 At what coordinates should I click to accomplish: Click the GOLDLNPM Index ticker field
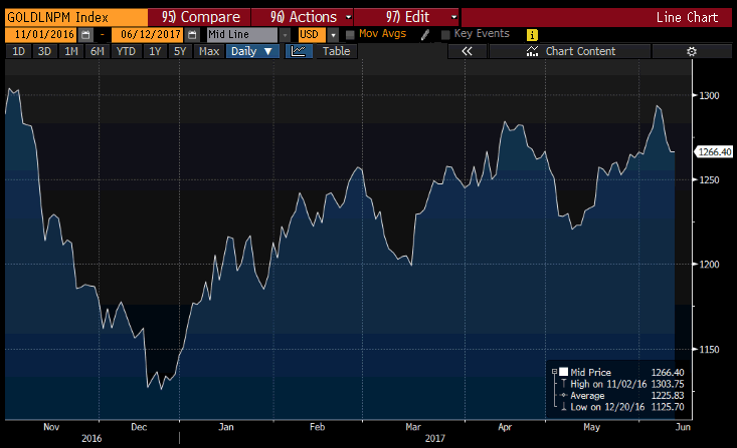[76, 17]
